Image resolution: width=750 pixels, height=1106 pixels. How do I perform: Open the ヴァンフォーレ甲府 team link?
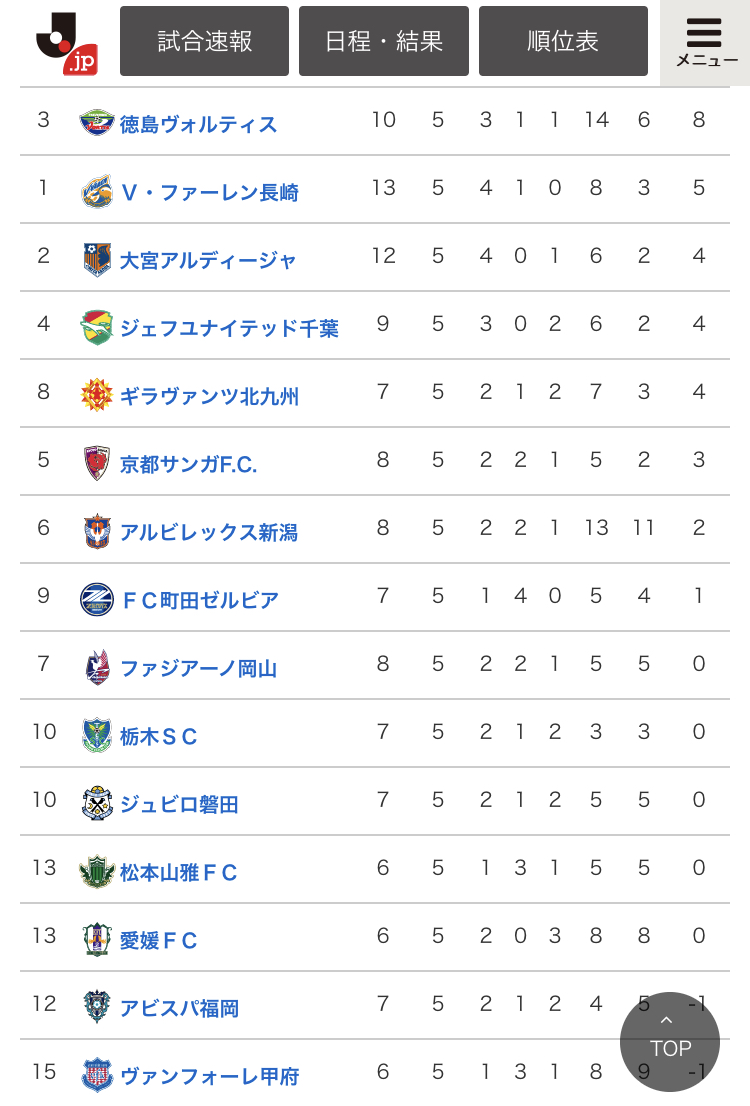pyautogui.click(x=209, y=1076)
